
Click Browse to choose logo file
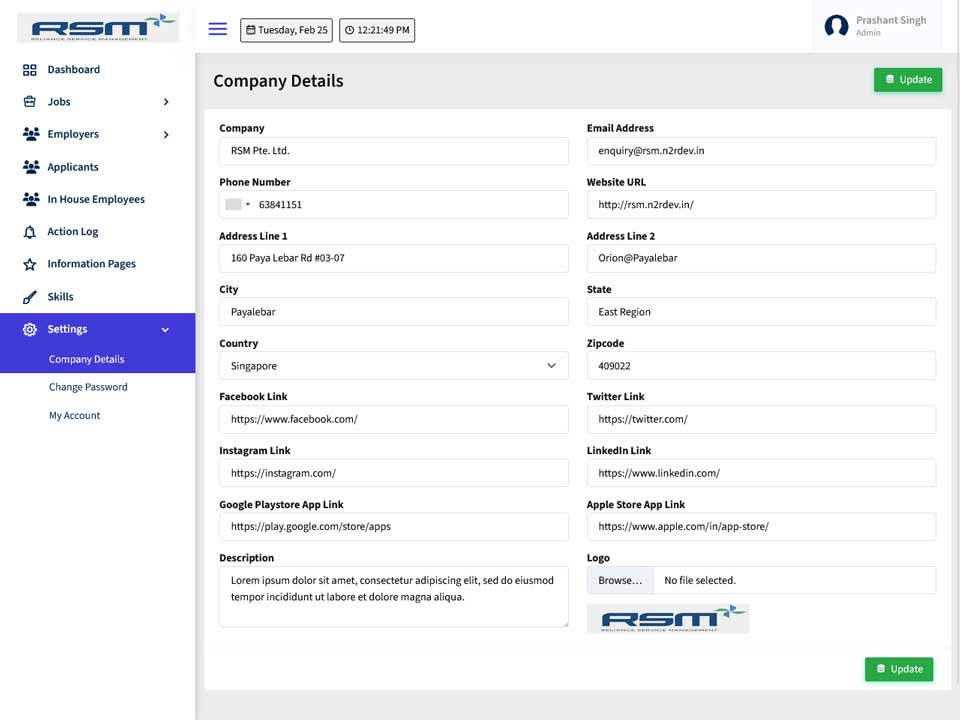point(620,580)
